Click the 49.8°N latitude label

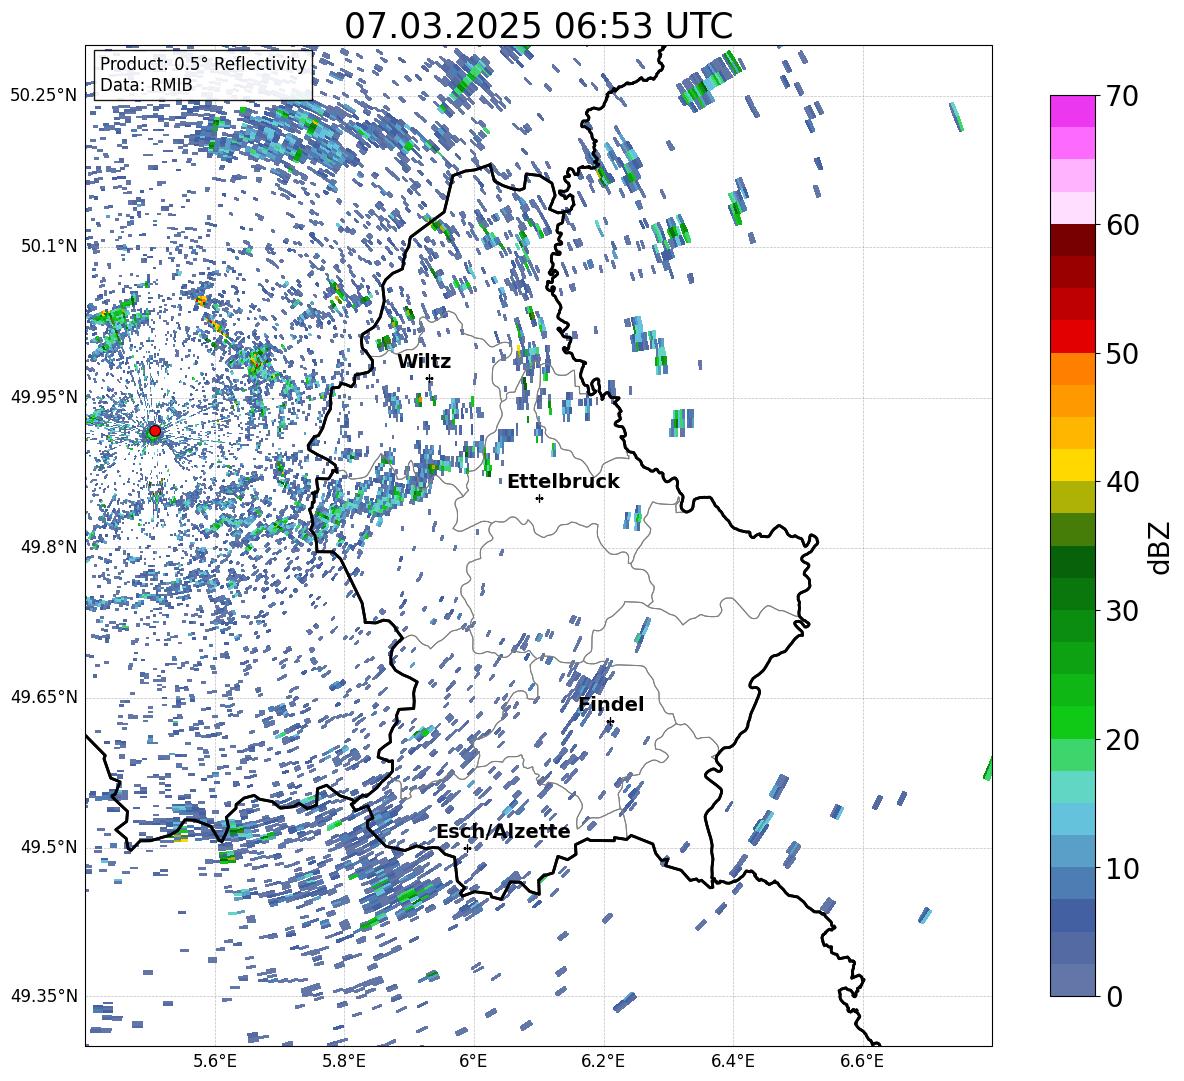[50, 547]
